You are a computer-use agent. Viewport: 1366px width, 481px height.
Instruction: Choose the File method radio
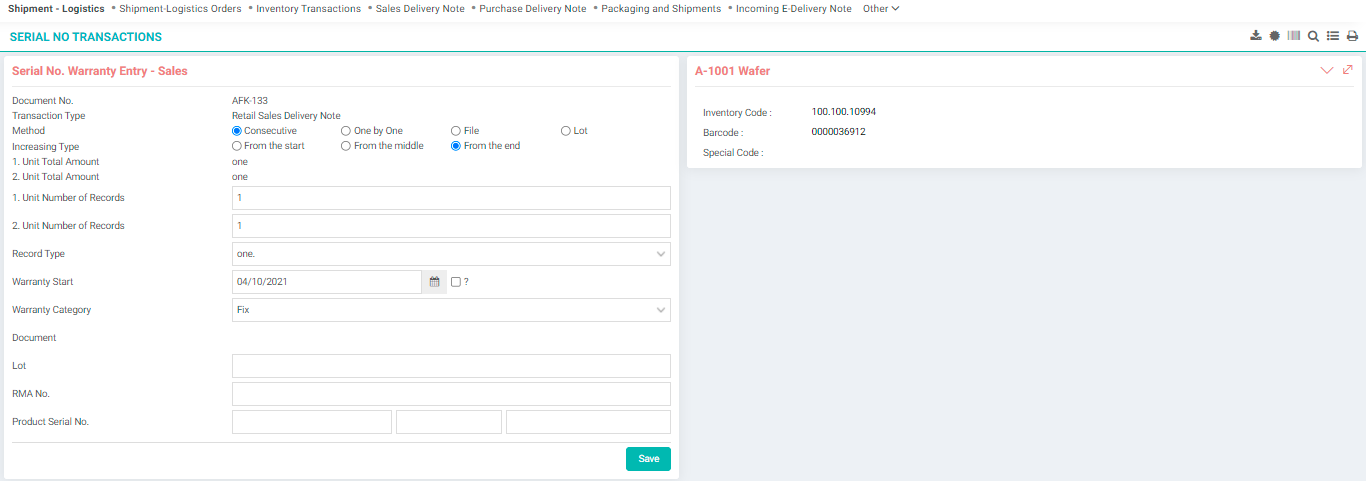(456, 131)
